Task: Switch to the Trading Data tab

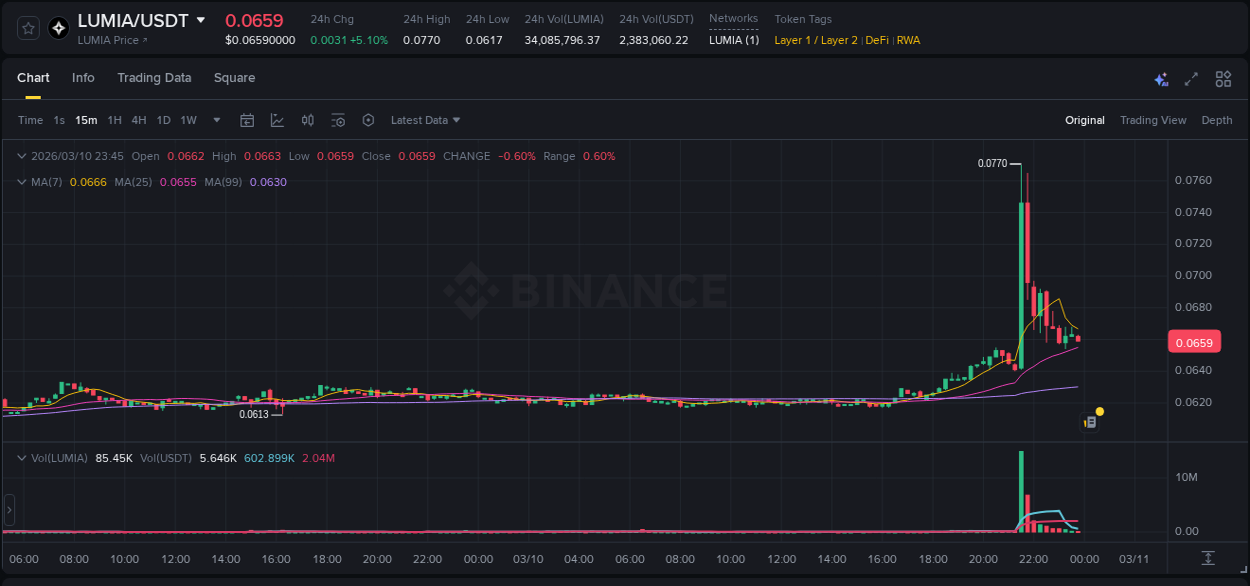Action: pos(154,78)
